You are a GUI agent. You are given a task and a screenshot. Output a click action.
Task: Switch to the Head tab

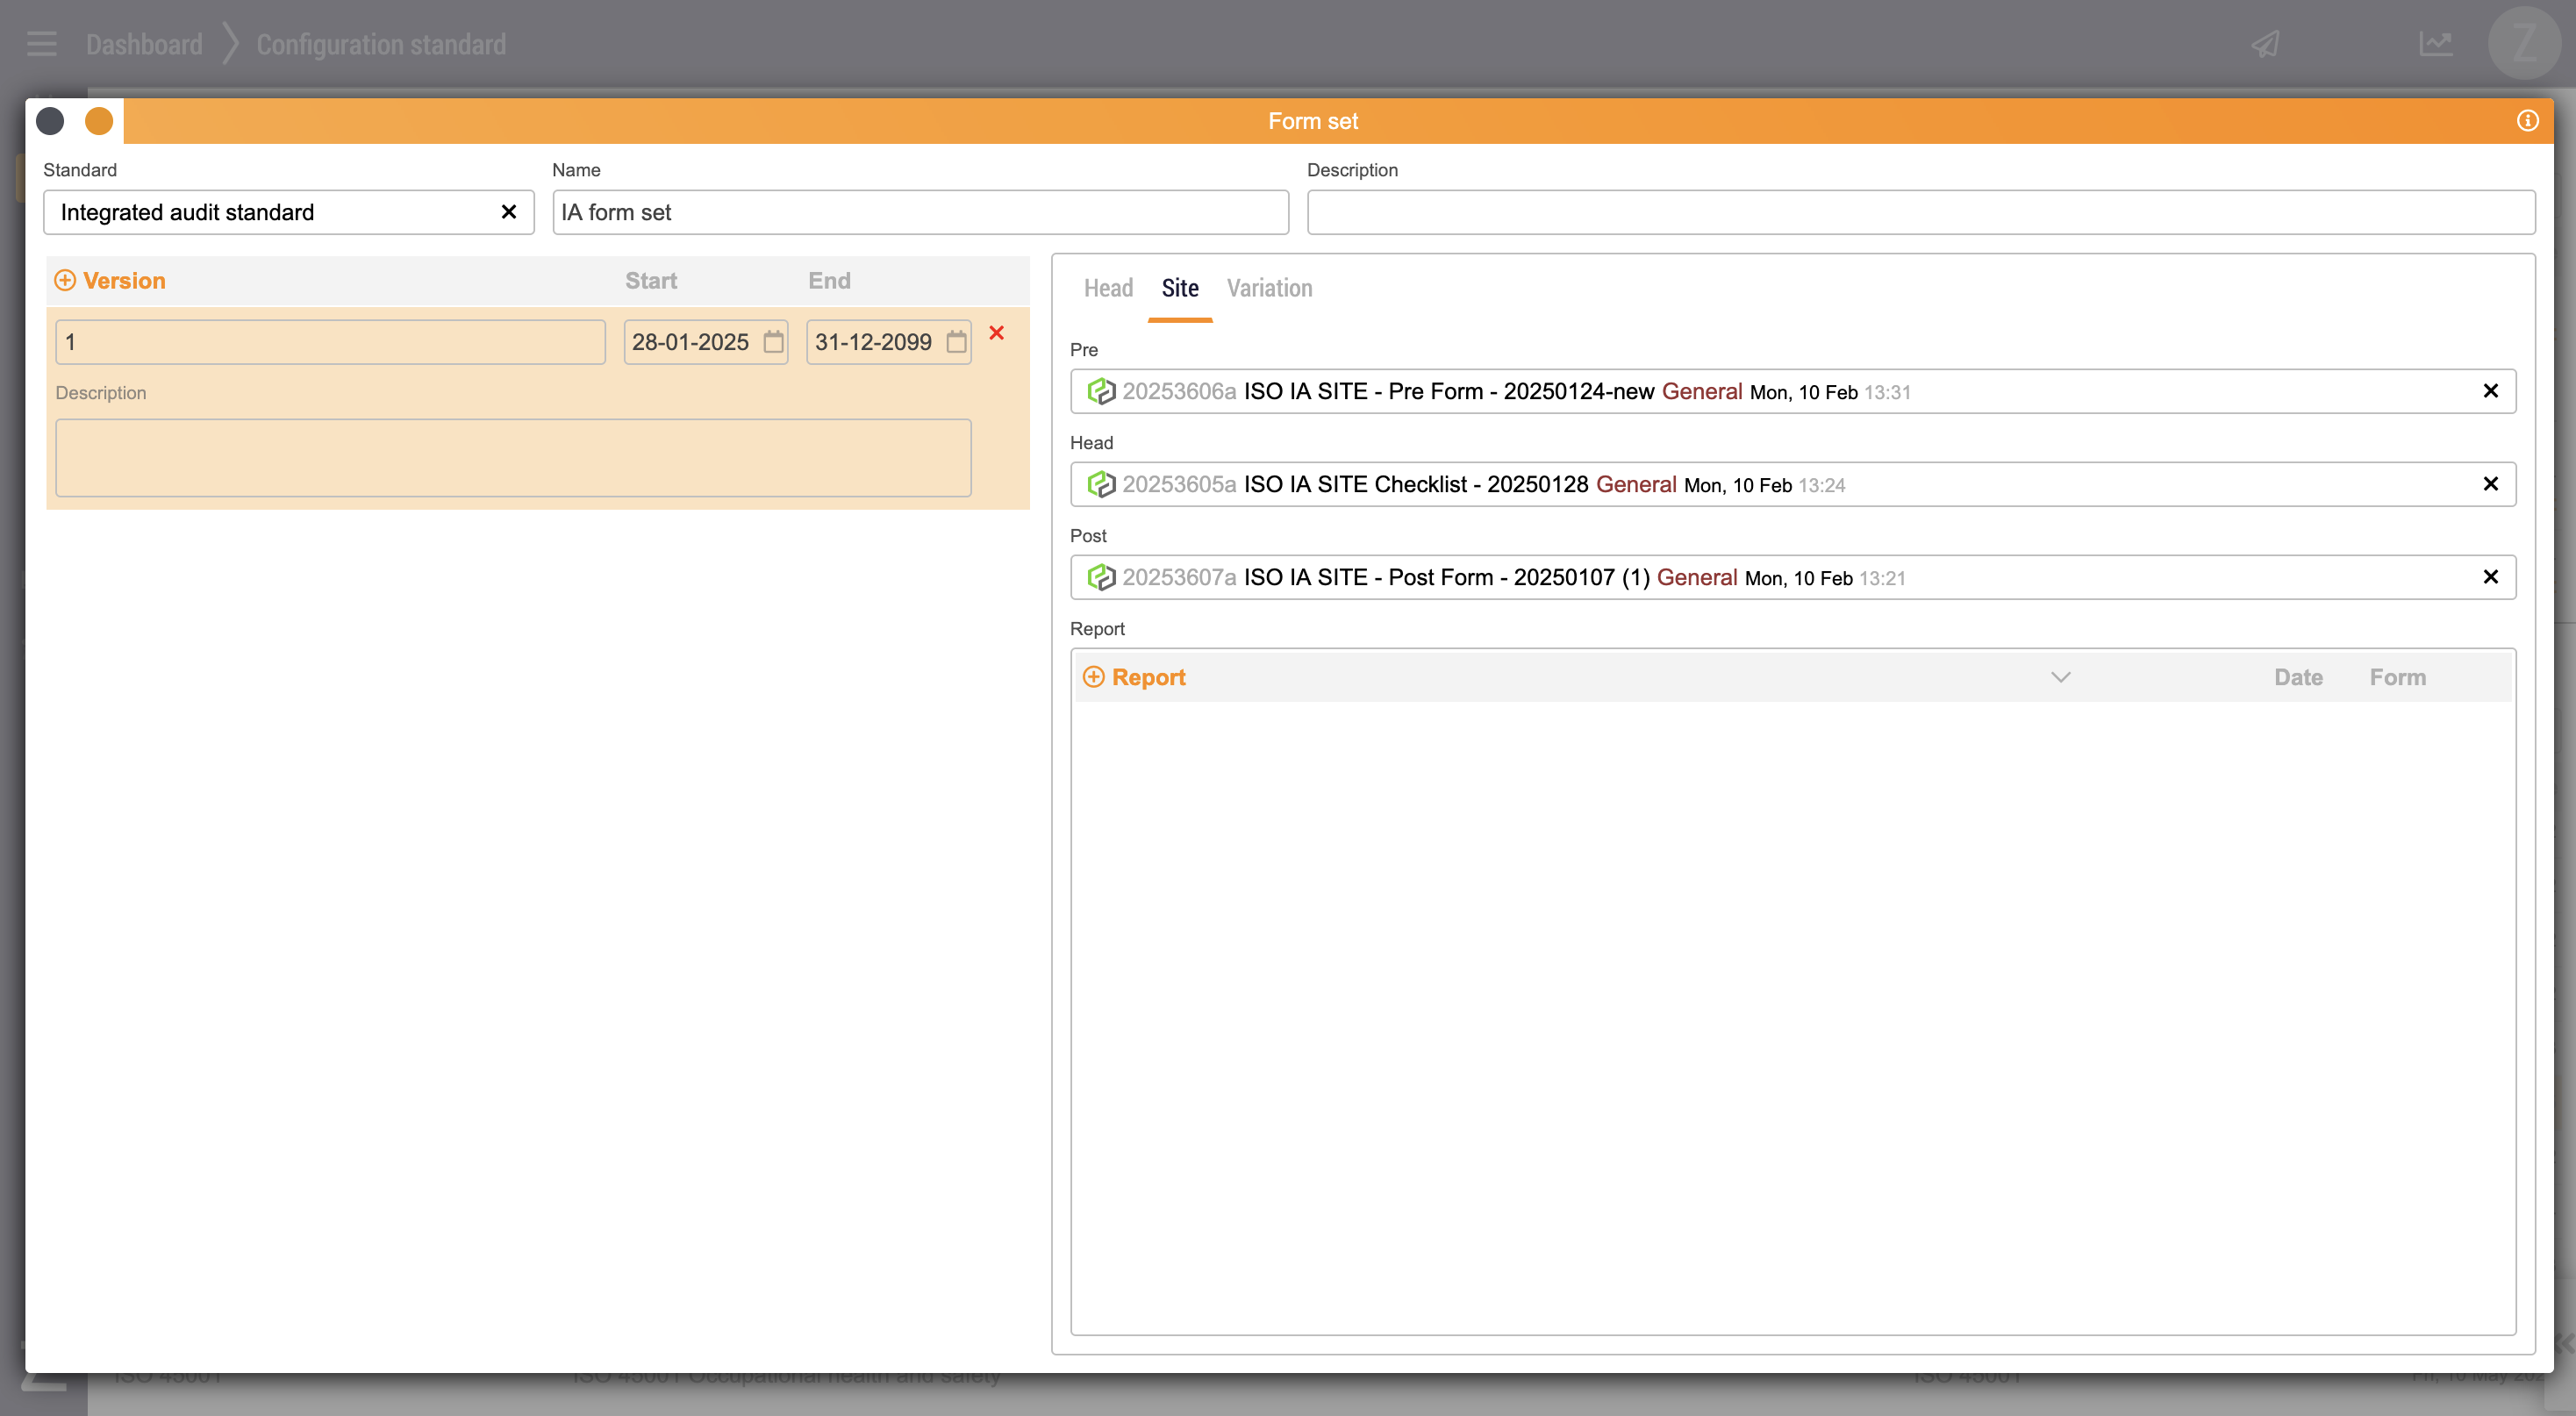point(1108,288)
